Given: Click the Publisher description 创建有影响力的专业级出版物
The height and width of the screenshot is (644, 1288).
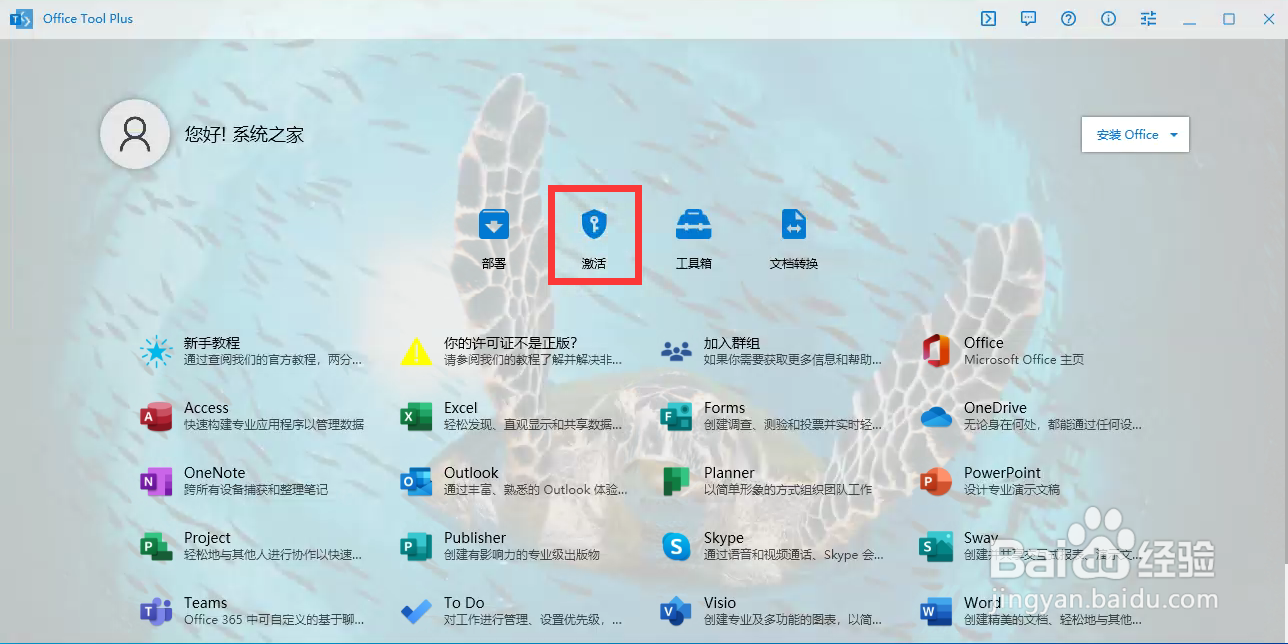Looking at the screenshot, I should point(522,554).
